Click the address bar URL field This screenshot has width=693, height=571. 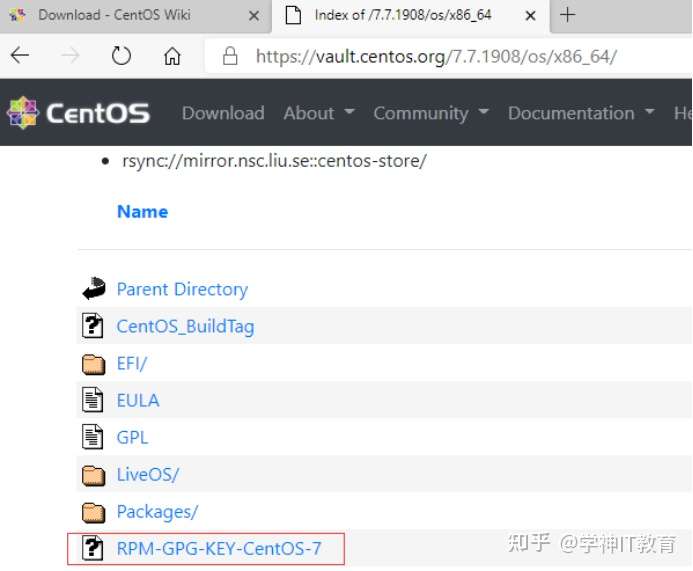[x=449, y=57]
